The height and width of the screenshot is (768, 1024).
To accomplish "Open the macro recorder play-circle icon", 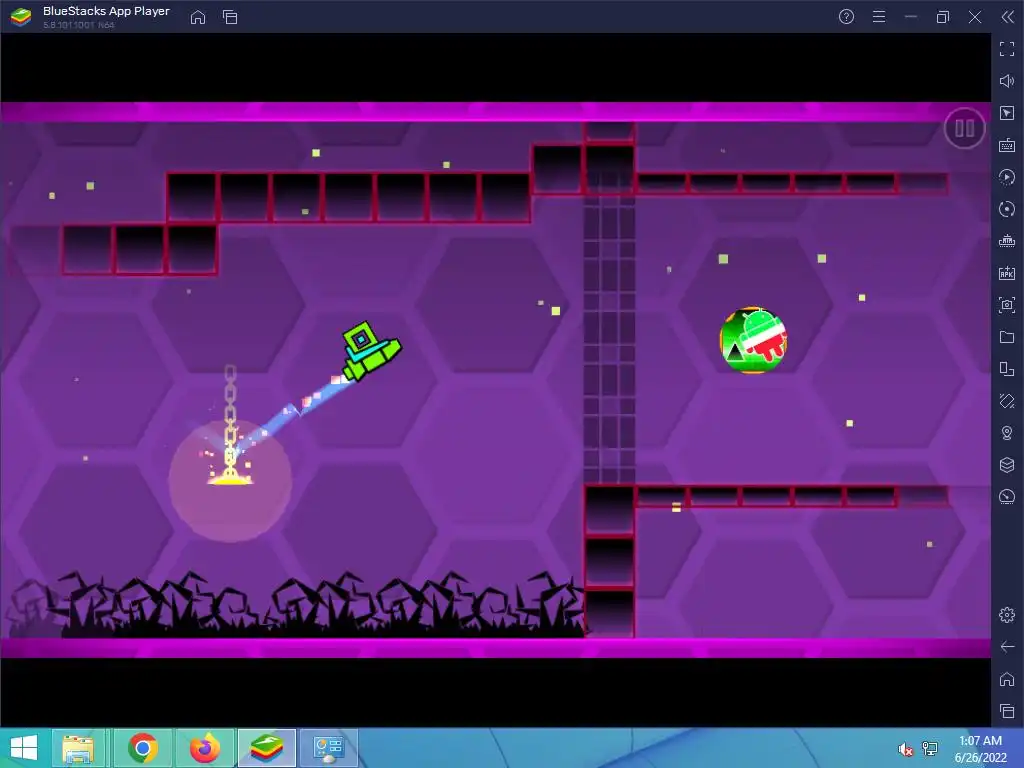I will [x=1007, y=177].
